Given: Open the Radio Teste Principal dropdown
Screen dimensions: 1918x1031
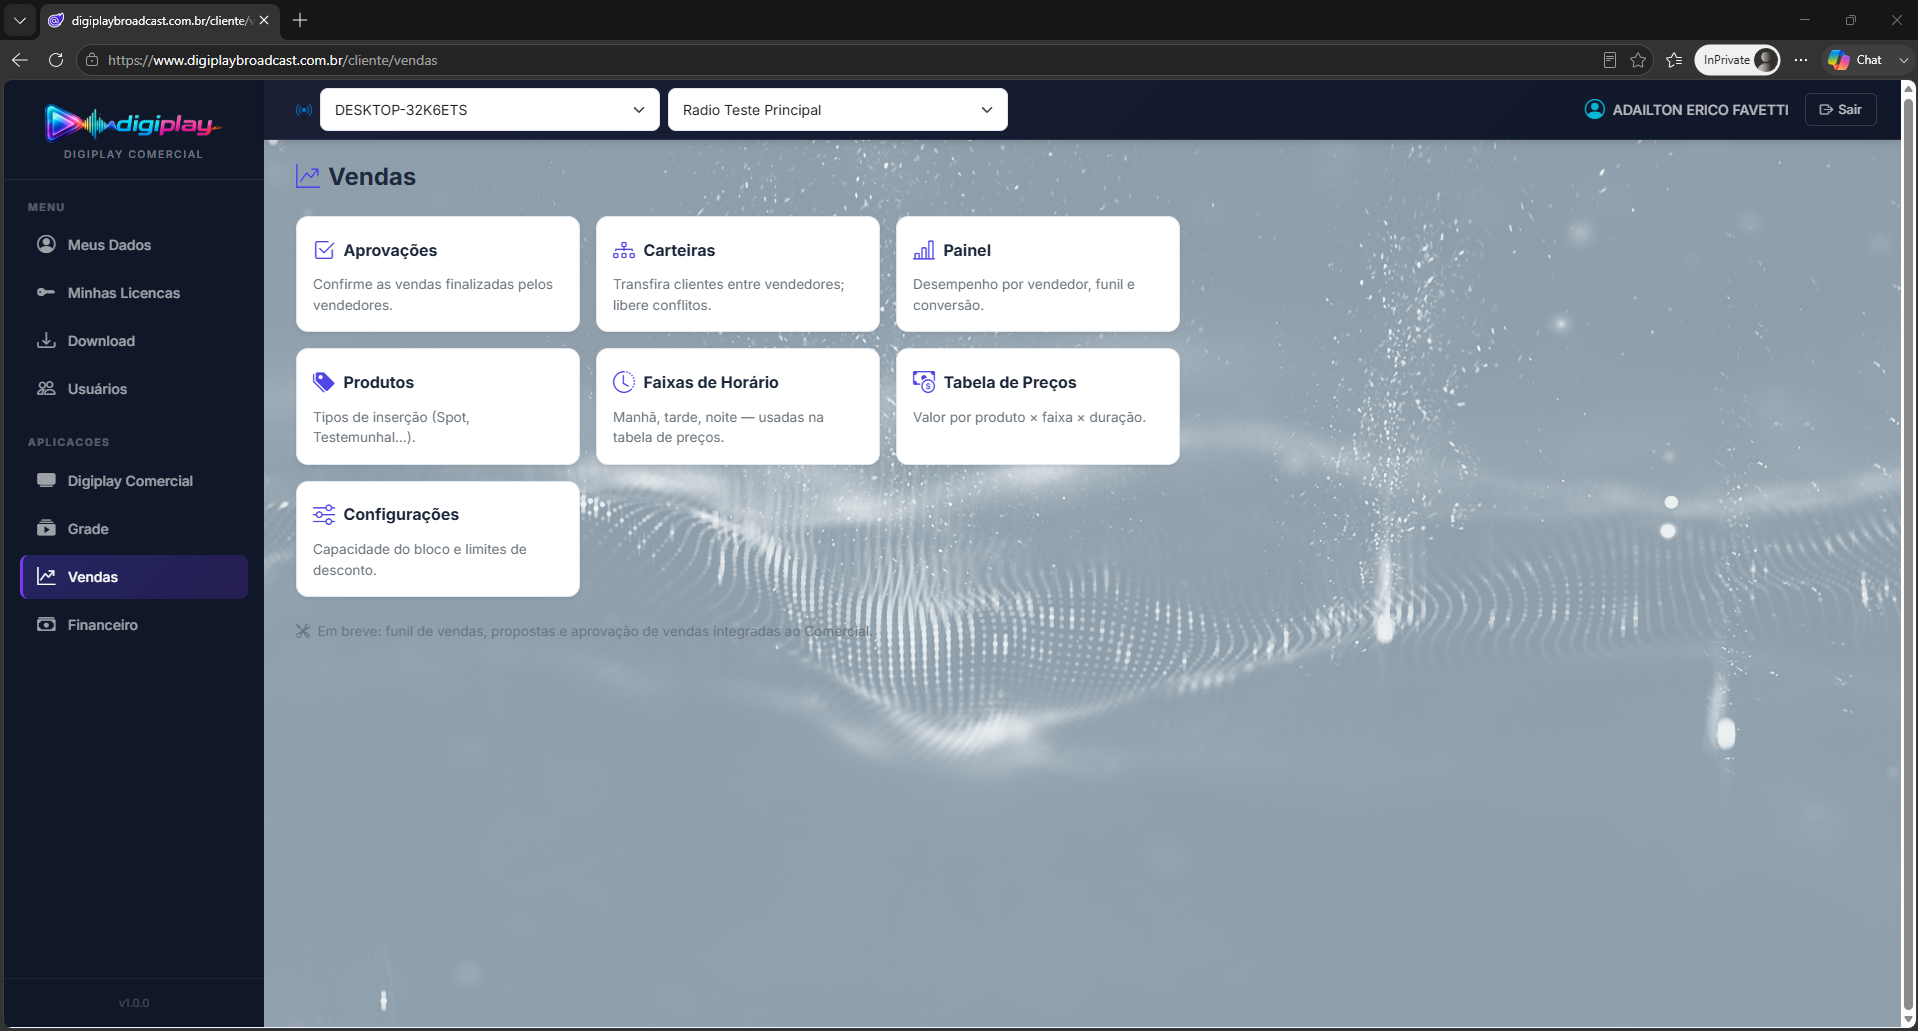Looking at the screenshot, I should click(838, 110).
